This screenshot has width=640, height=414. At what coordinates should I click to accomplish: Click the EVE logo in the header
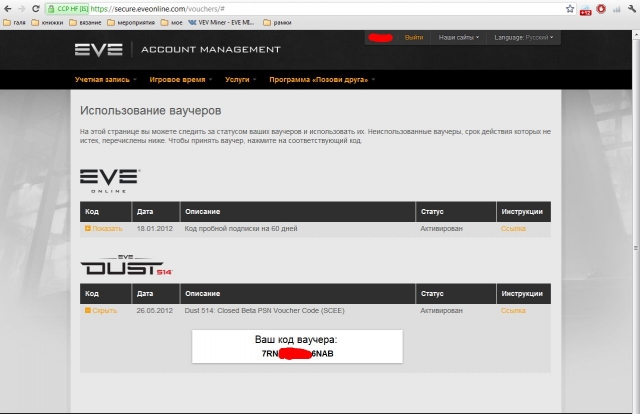pos(98,49)
